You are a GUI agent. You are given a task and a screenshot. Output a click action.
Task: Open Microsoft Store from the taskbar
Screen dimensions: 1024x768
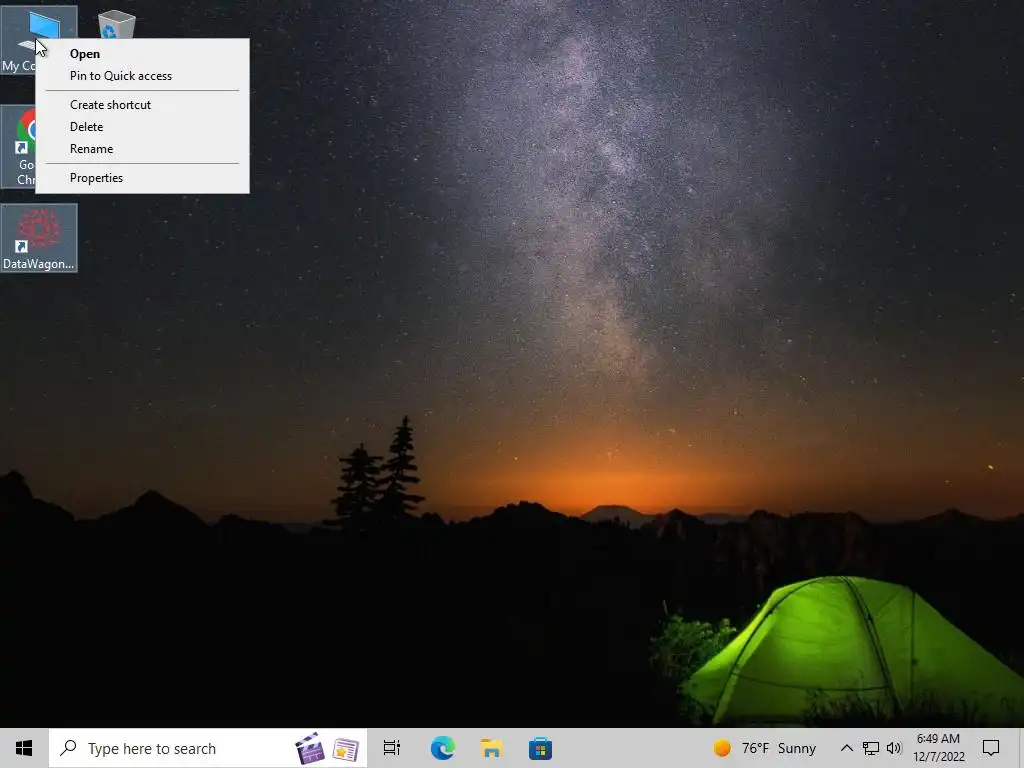tap(541, 748)
